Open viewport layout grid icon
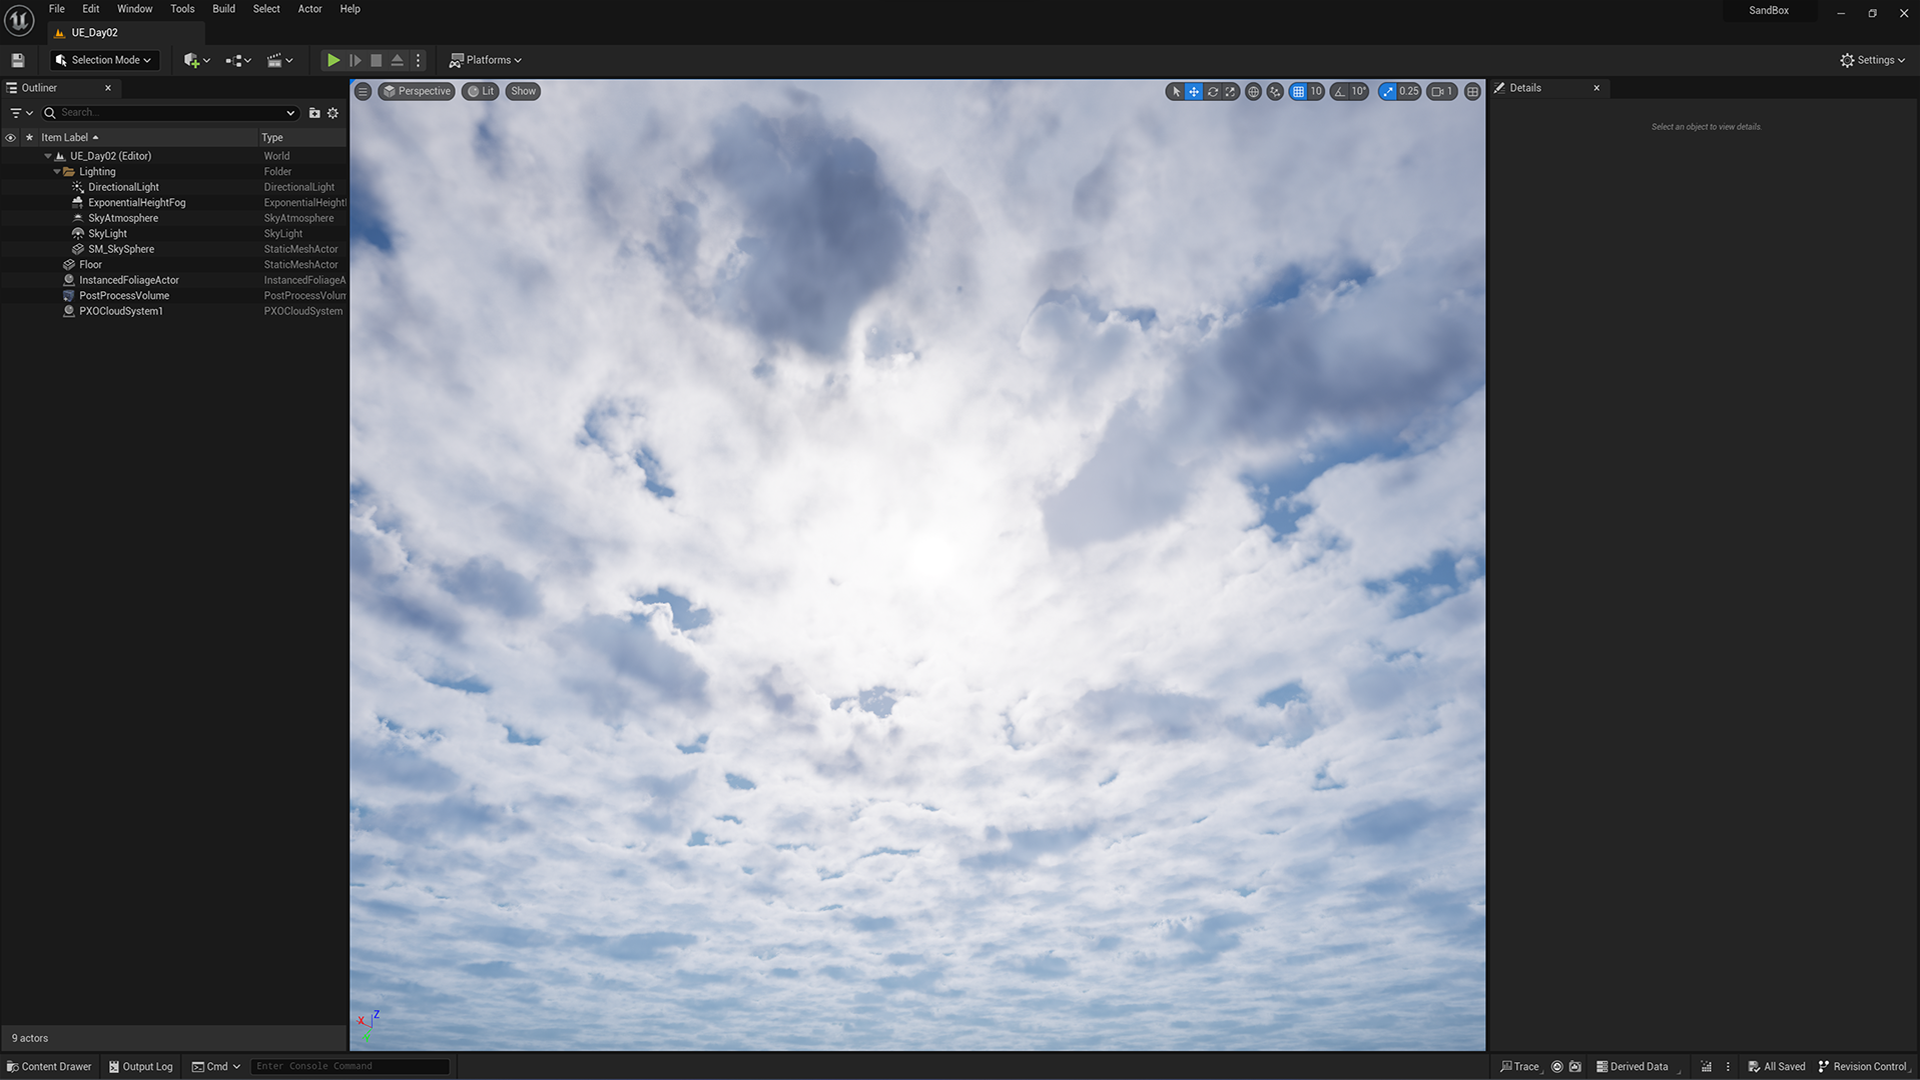1920x1080 pixels. (1472, 91)
